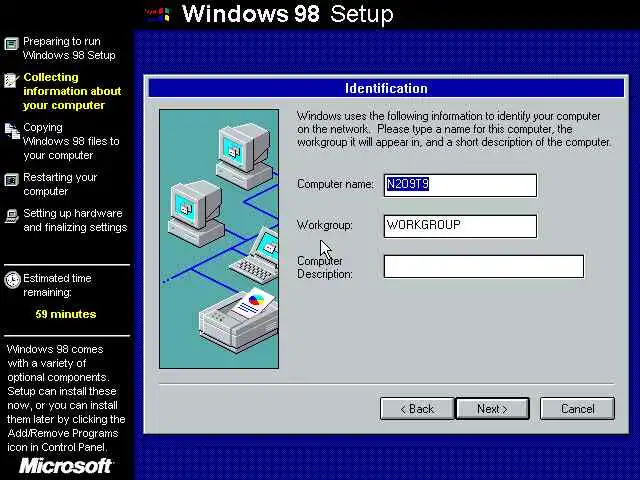This screenshot has height=480, width=640.
Task: Click 'Preparing to run Windows 98 Setup' text
Action: (x=69, y=48)
